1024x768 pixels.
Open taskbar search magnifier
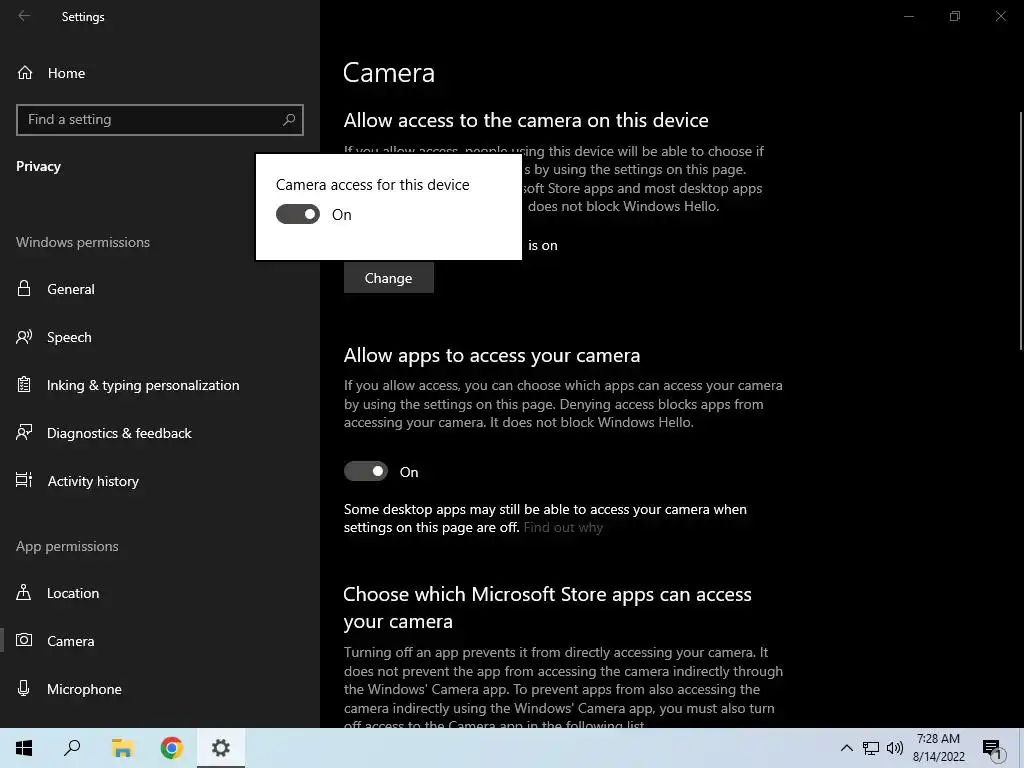click(72, 748)
